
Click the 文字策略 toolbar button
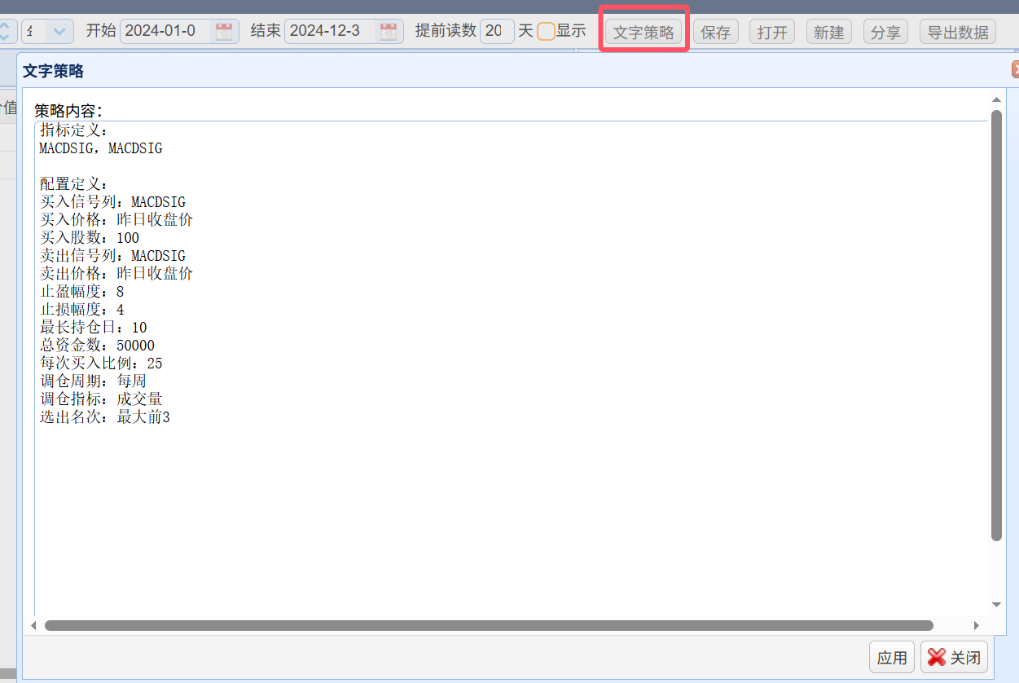coord(643,32)
